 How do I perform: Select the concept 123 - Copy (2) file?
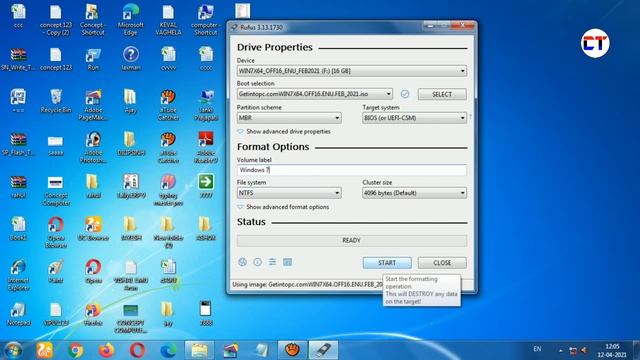click(56, 20)
